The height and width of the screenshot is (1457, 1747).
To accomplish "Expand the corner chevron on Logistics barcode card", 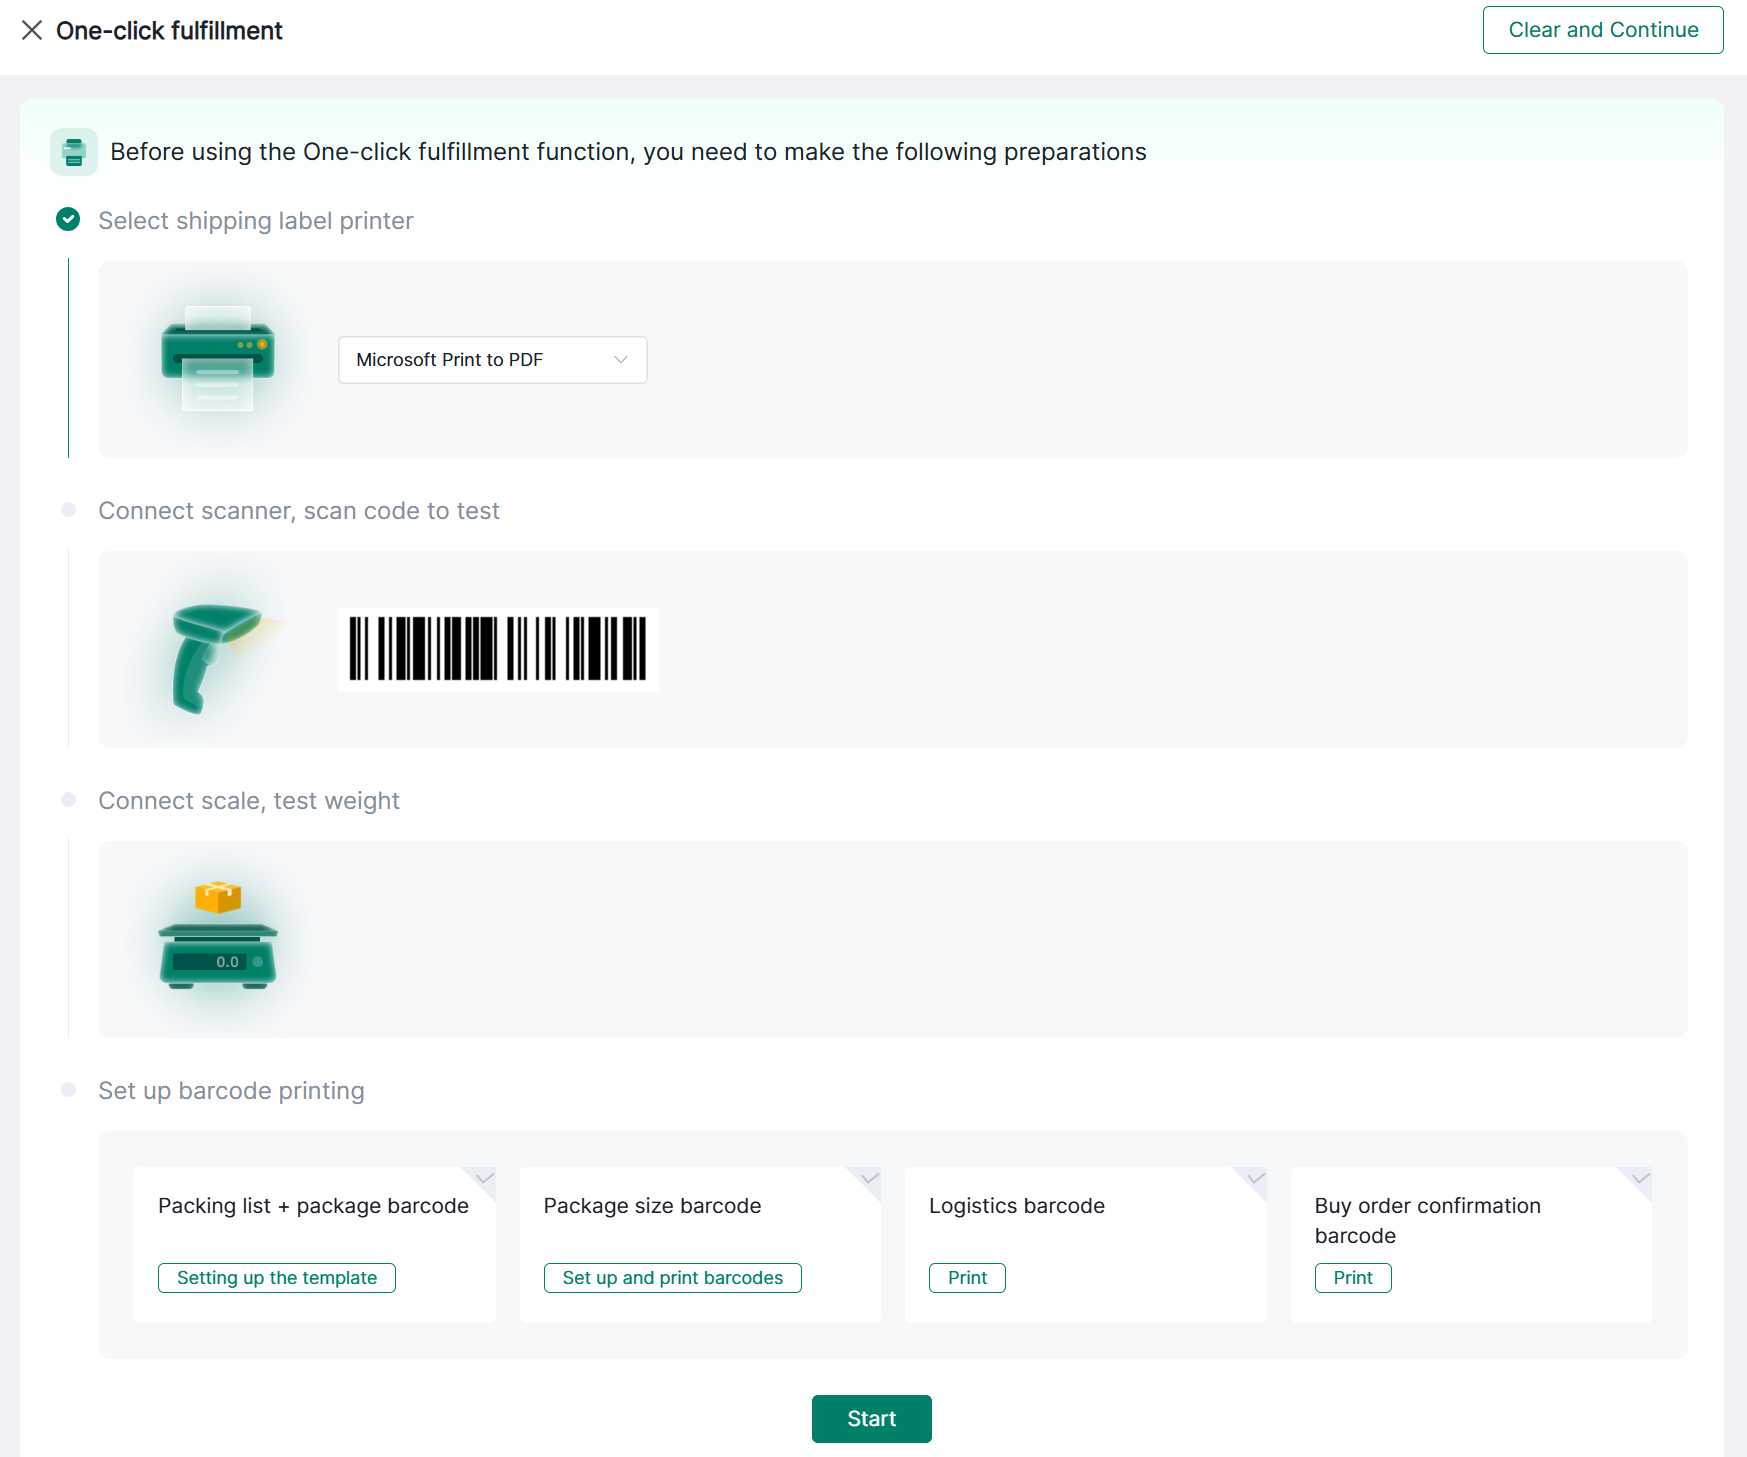I will (1253, 1180).
